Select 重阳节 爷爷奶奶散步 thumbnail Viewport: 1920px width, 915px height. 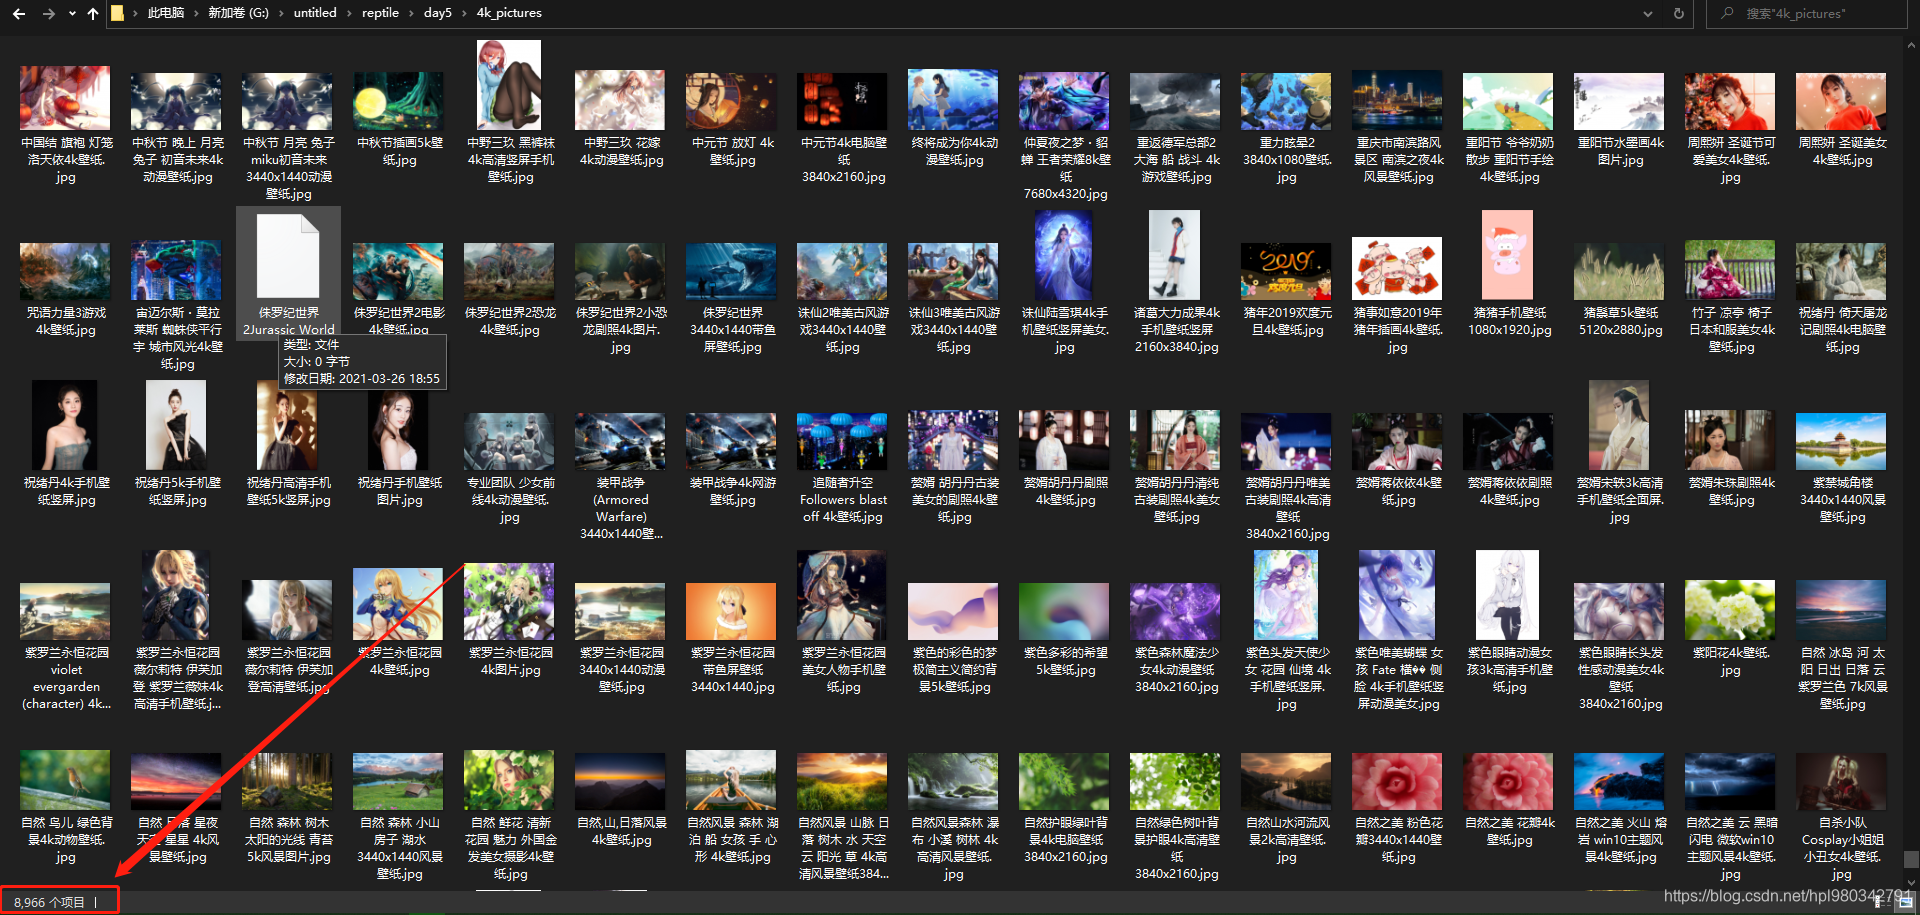[x=1508, y=101]
